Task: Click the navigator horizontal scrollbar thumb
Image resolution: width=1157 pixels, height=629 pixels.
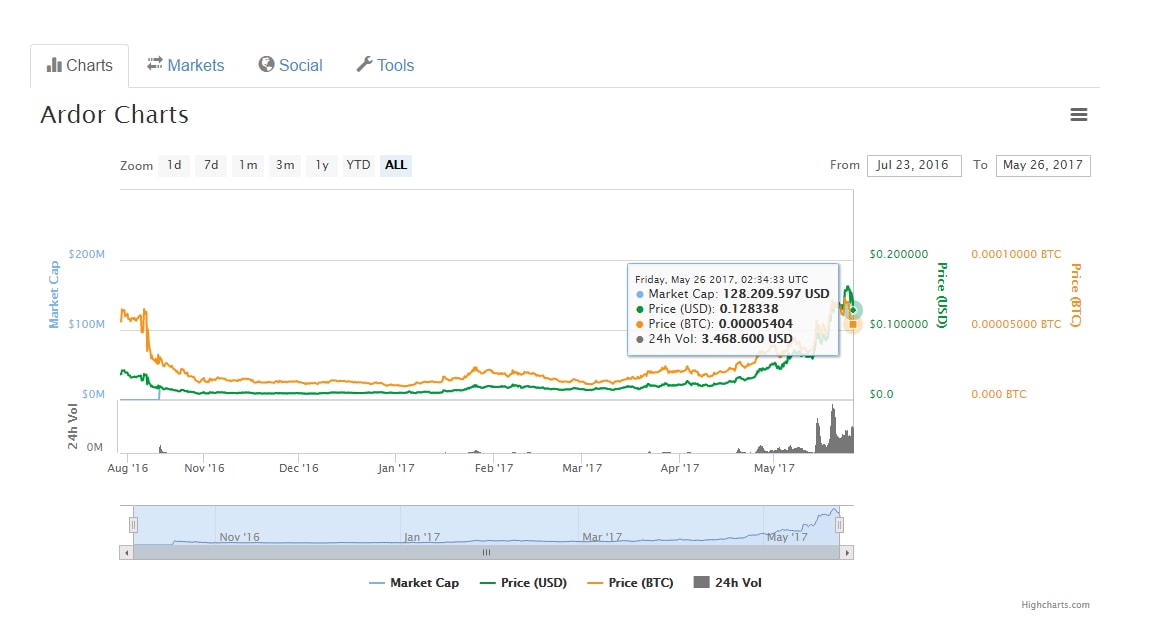Action: 486,552
